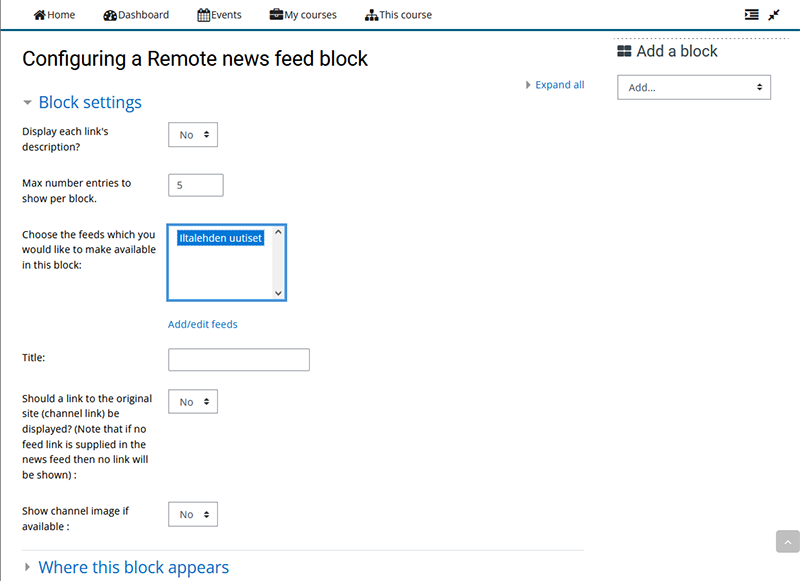This screenshot has width=800, height=581.
Task: Open the Add... block selector
Action: (x=692, y=87)
